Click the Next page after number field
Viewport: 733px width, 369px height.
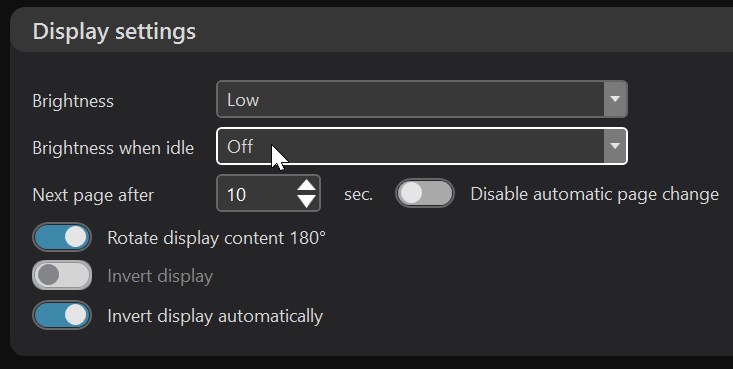[x=268, y=193]
